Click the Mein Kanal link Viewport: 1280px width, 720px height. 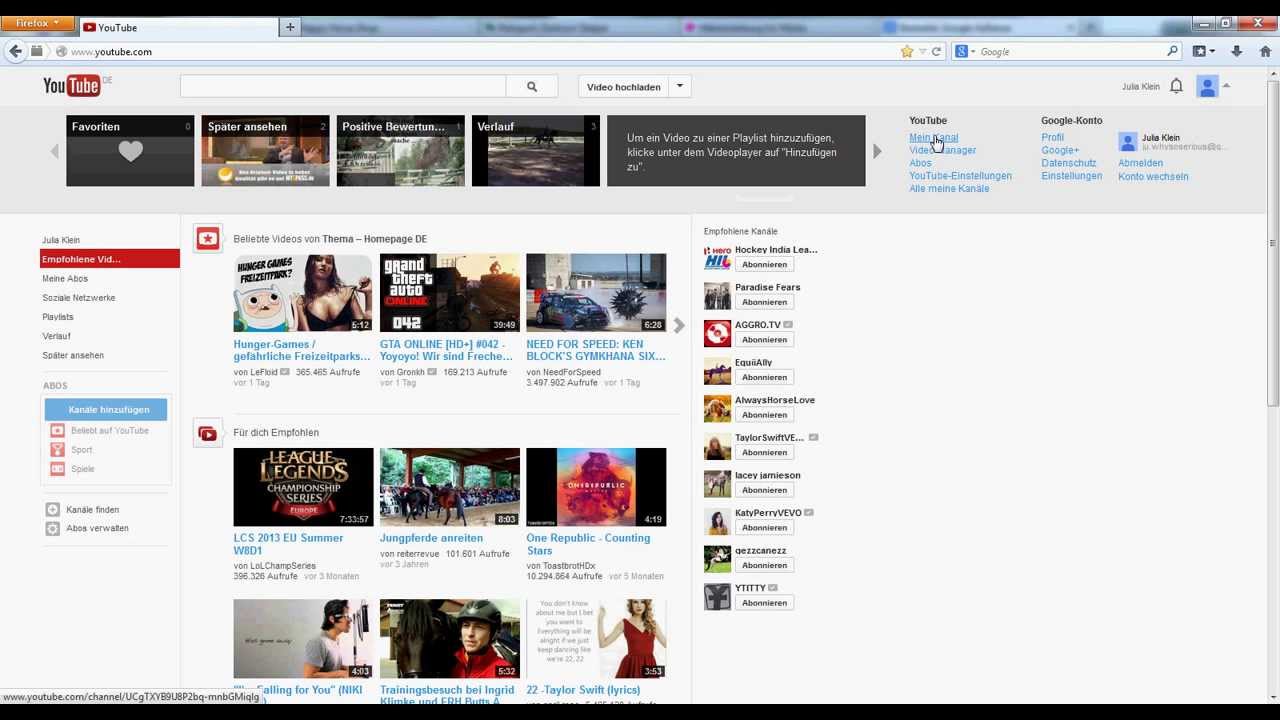(x=933, y=137)
